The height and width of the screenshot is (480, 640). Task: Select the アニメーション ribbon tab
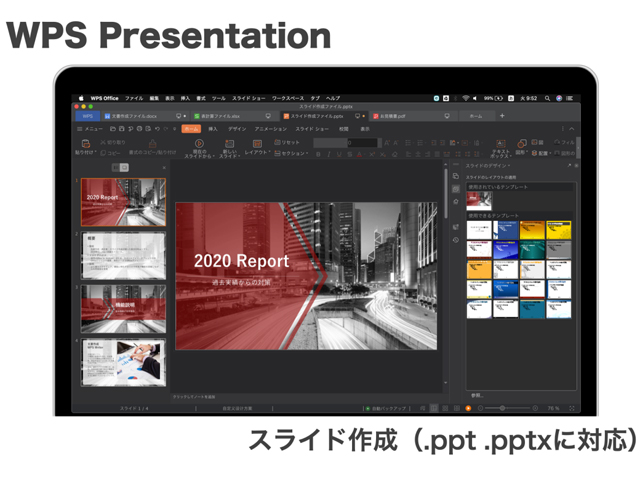pyautogui.click(x=271, y=129)
